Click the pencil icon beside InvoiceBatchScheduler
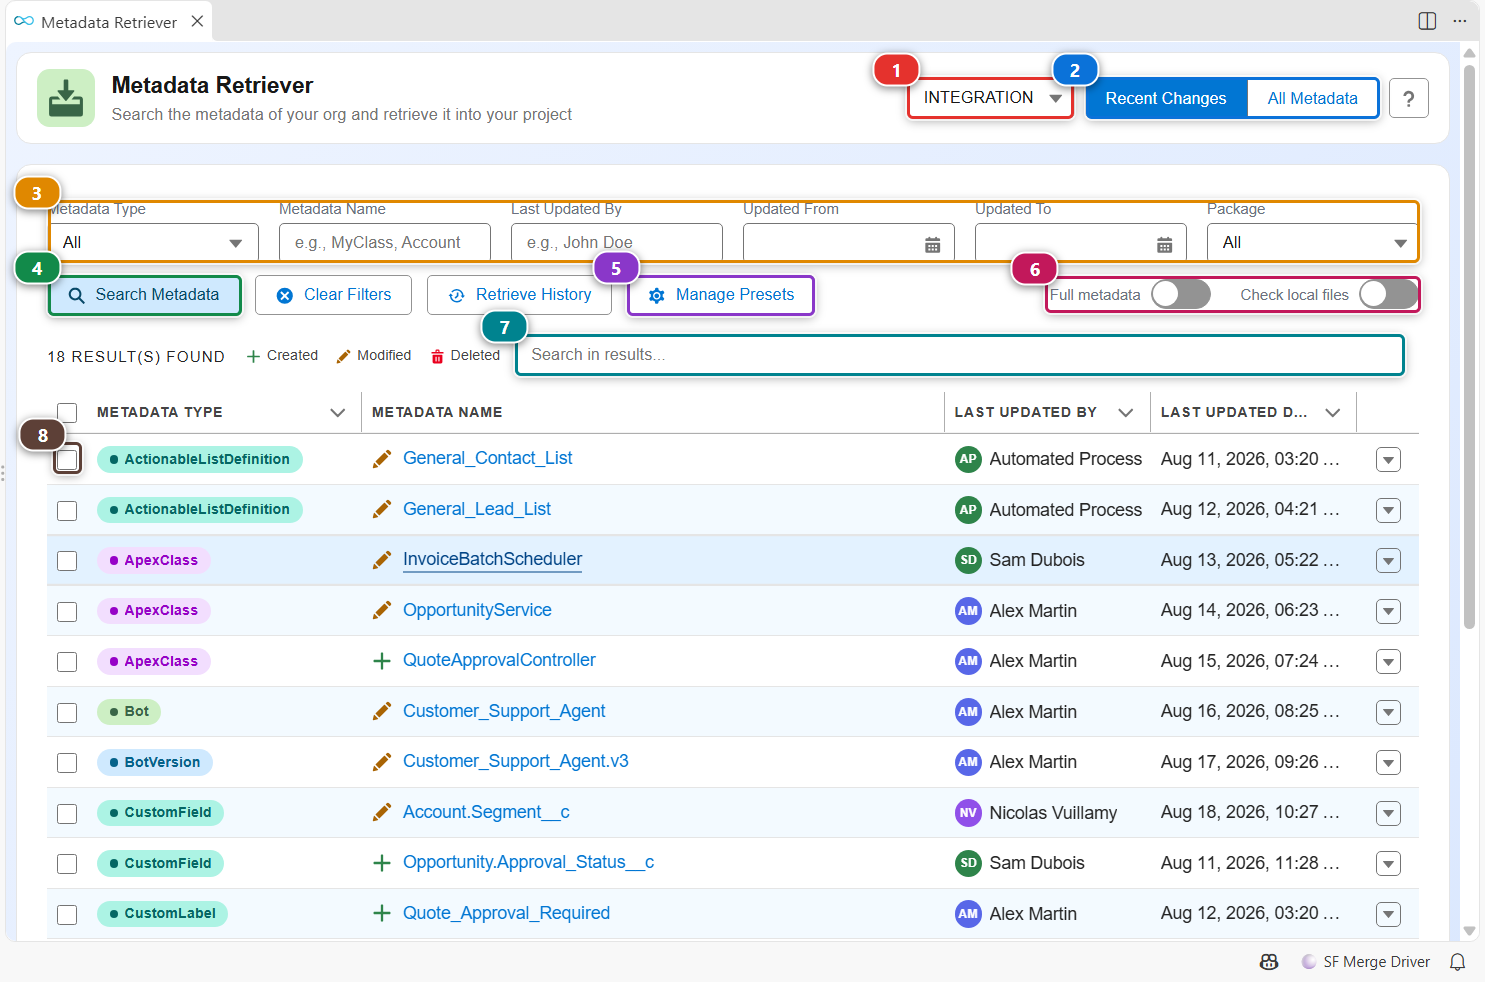 tap(381, 560)
